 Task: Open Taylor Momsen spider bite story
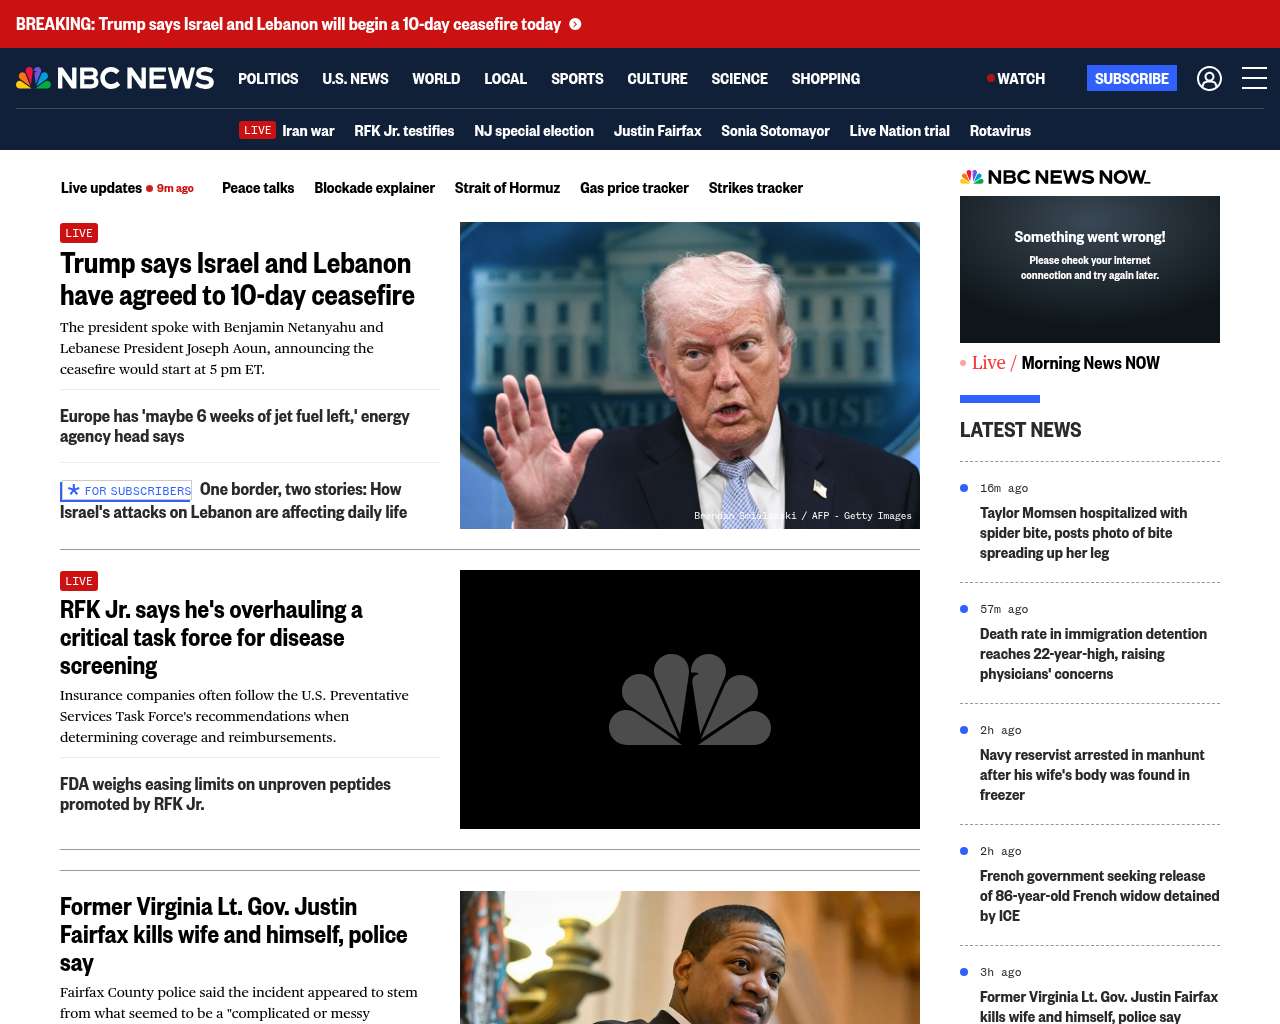point(1084,533)
